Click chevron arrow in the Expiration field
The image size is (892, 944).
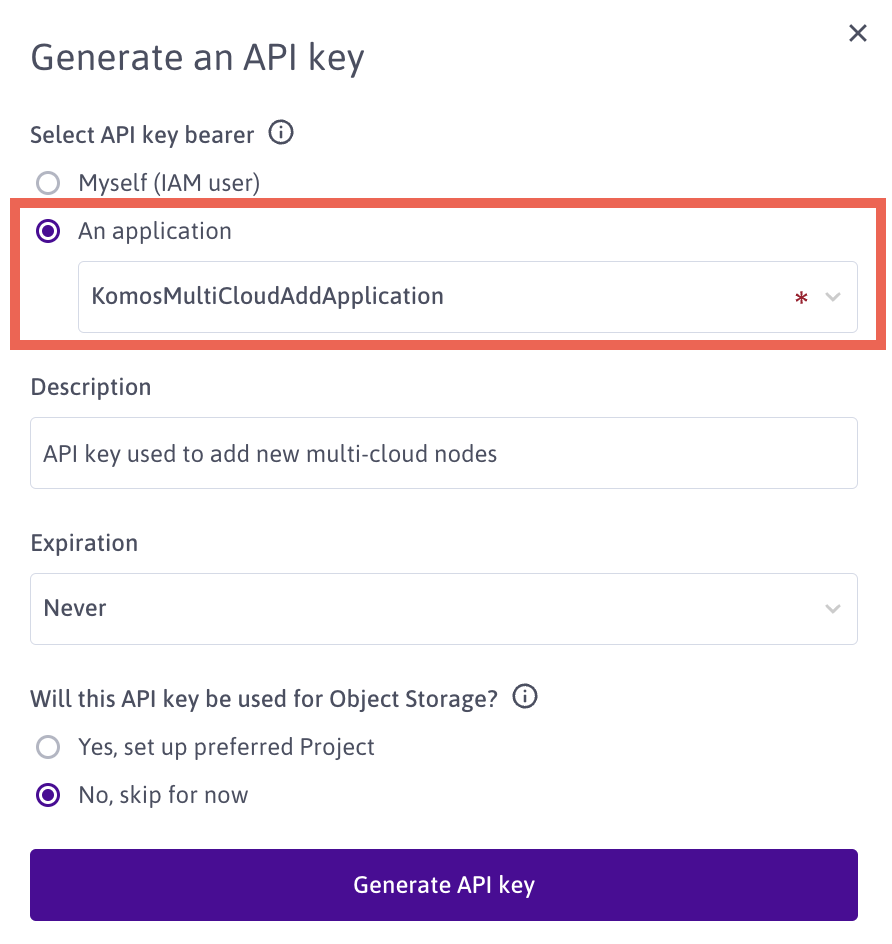[x=833, y=609]
